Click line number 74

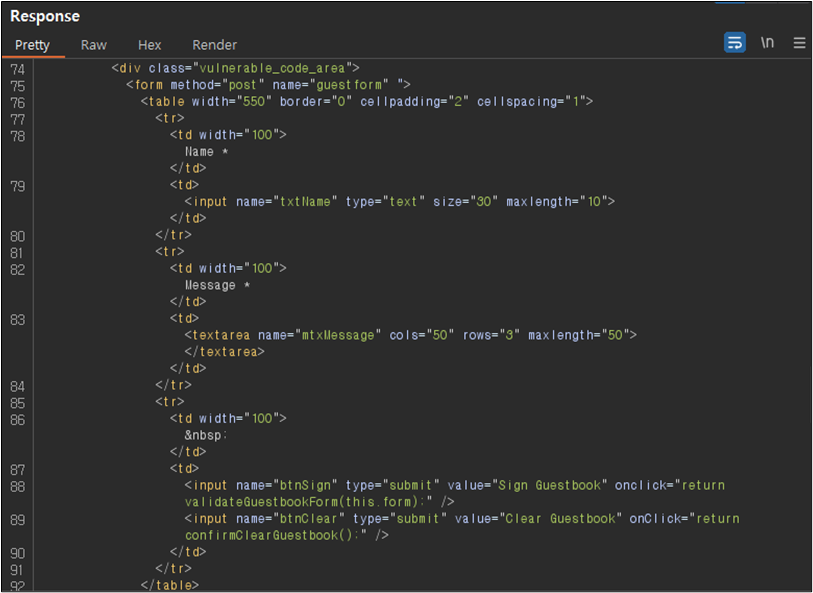(x=18, y=69)
